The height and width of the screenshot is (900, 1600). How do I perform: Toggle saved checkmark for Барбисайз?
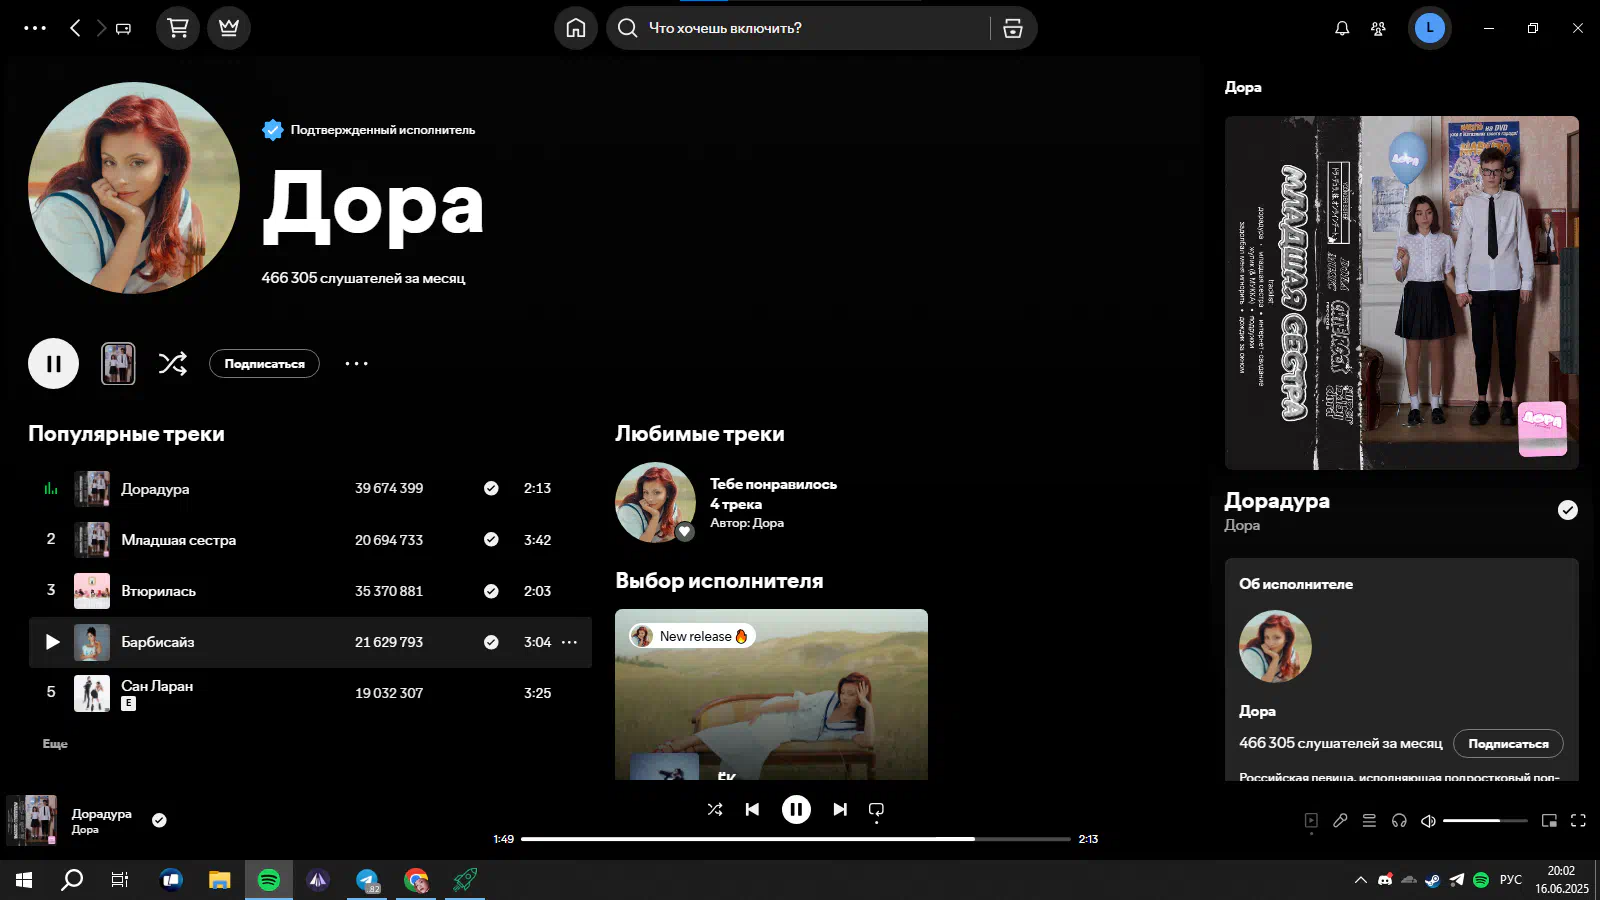tap(491, 642)
